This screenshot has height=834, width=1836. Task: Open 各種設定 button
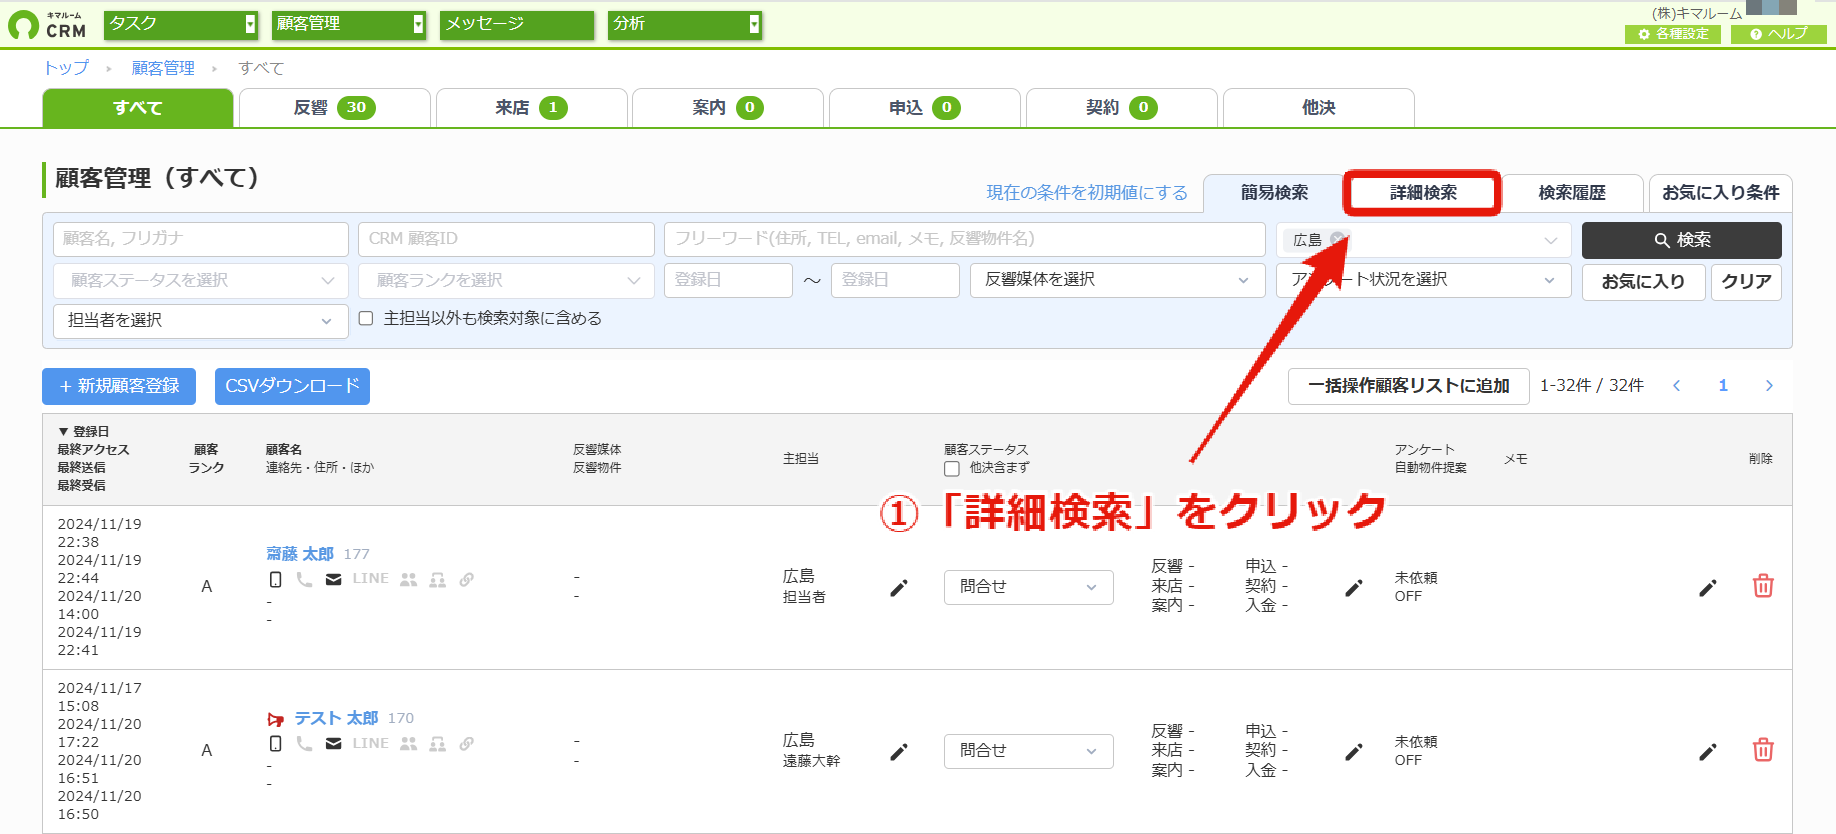click(x=1673, y=34)
